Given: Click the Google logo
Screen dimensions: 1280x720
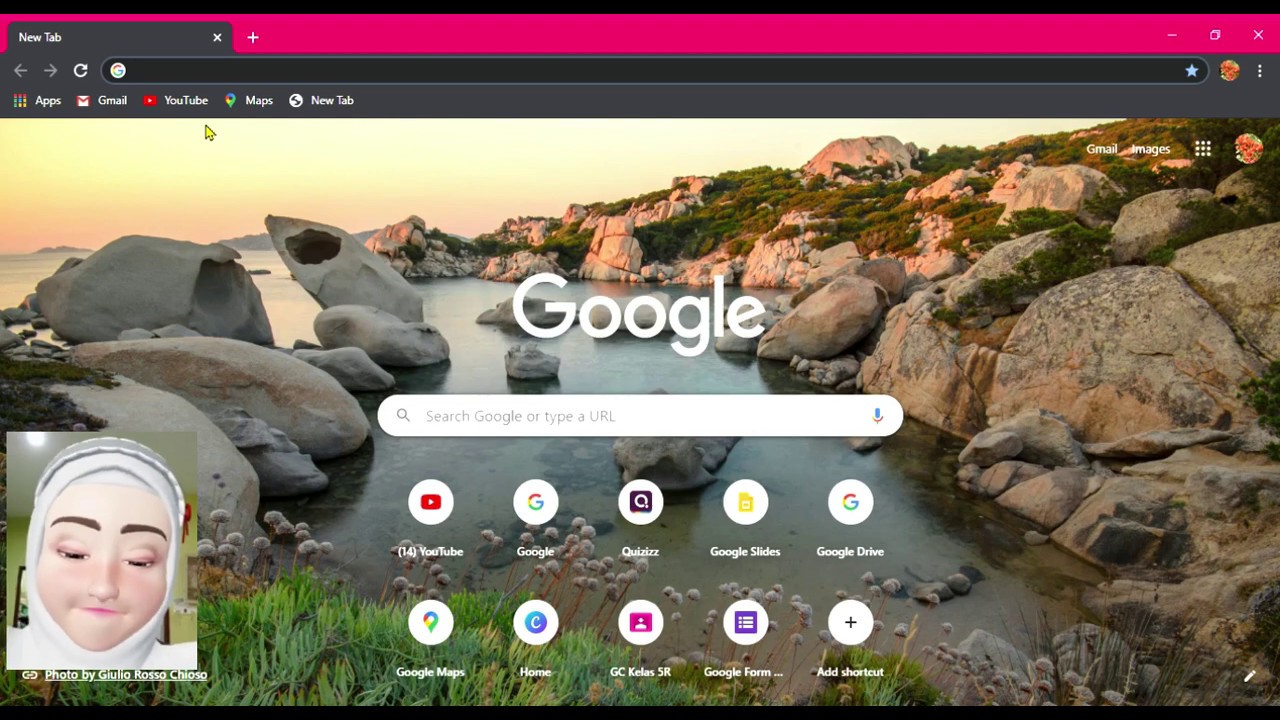Looking at the screenshot, I should pos(640,314).
